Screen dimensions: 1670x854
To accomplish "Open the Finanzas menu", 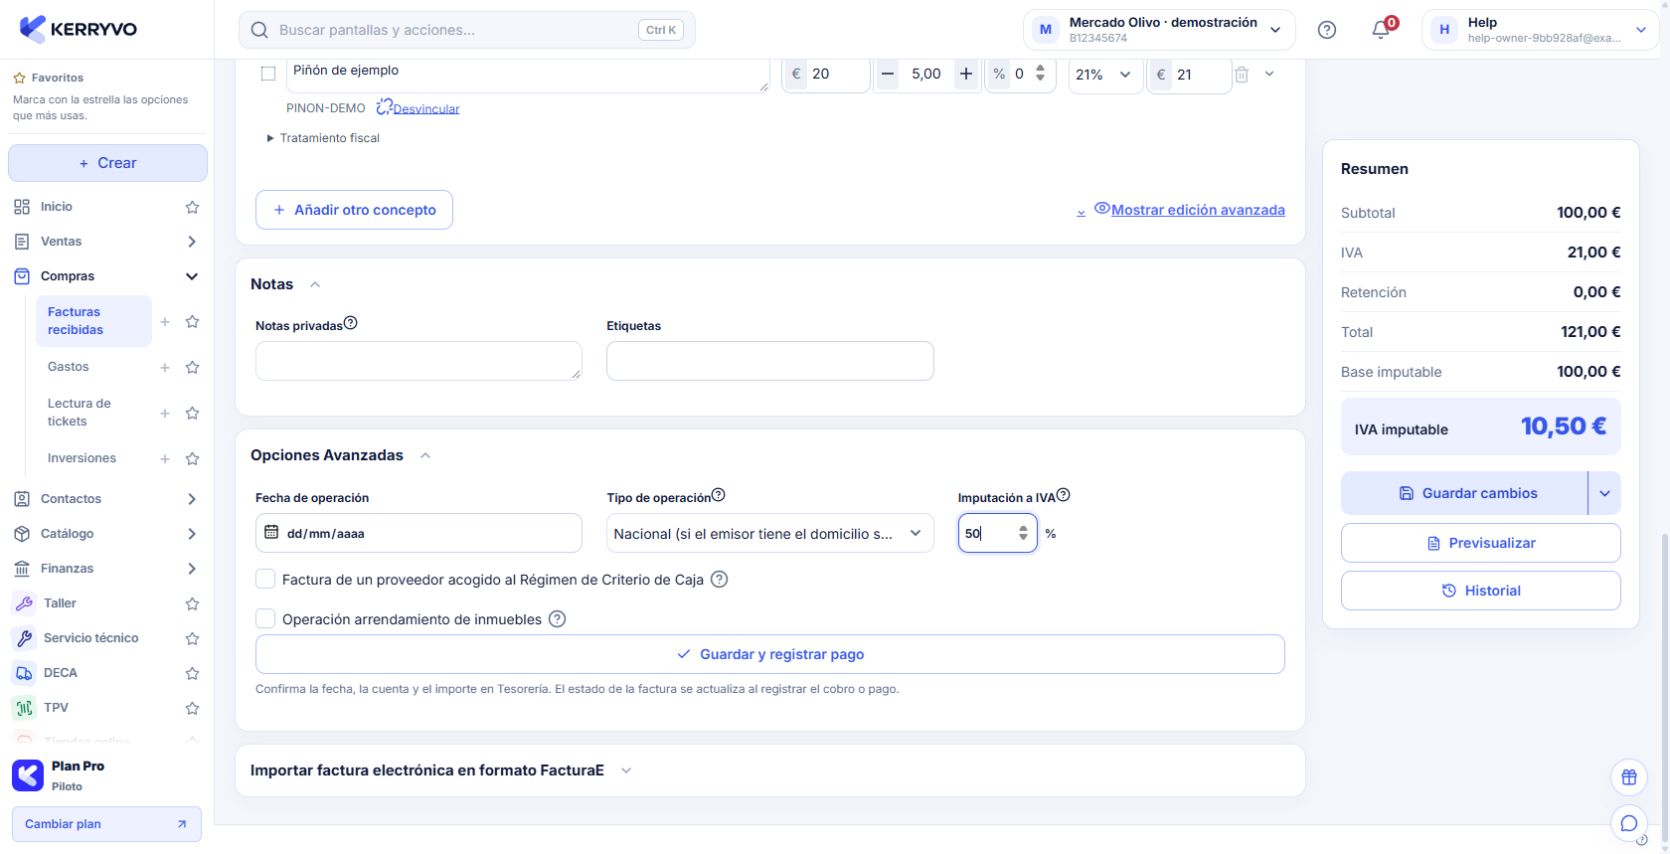I will pos(107,569).
